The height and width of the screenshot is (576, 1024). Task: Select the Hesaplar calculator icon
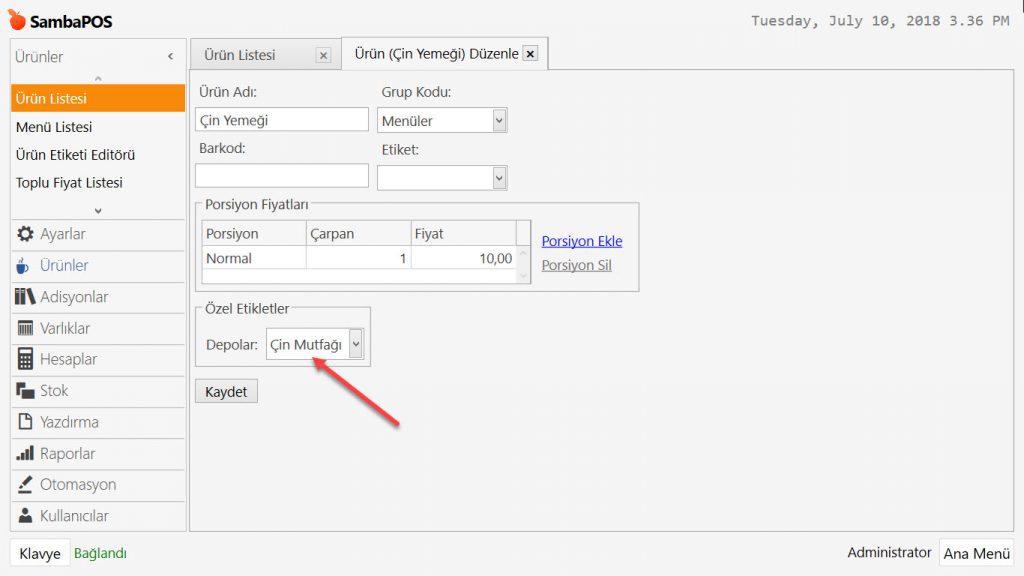click(x=26, y=359)
